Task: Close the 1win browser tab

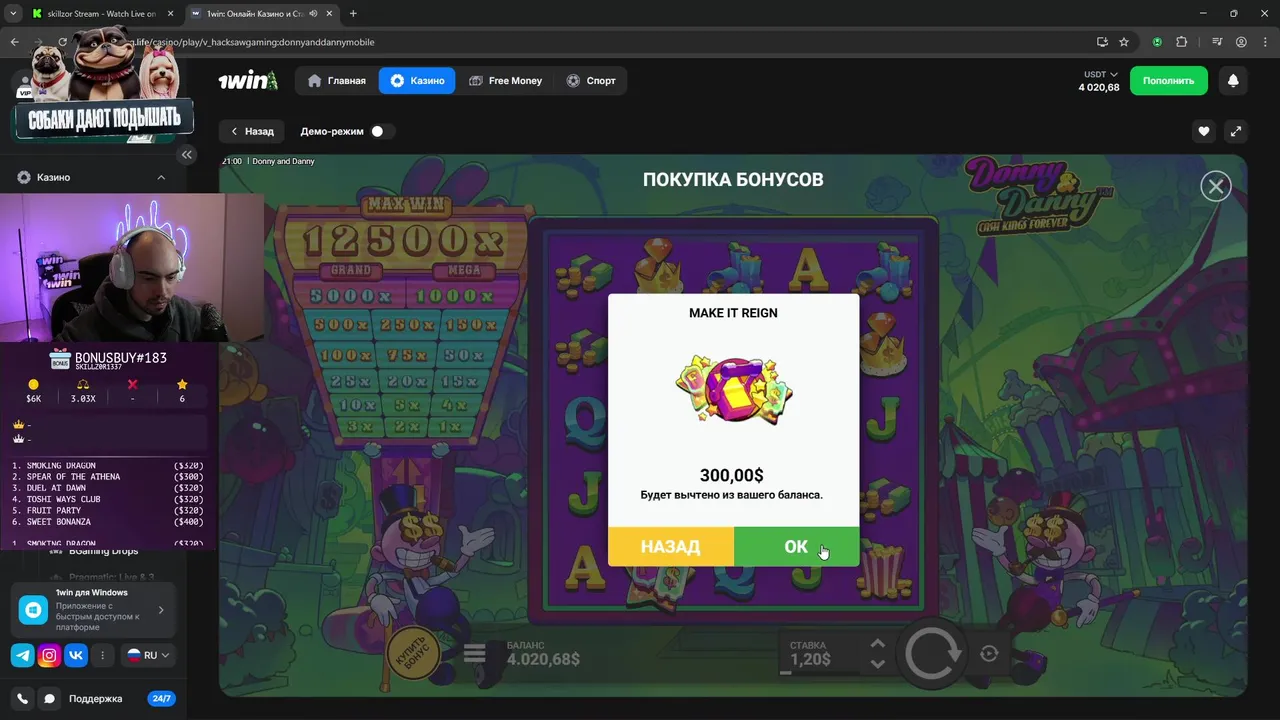Action: click(x=331, y=14)
